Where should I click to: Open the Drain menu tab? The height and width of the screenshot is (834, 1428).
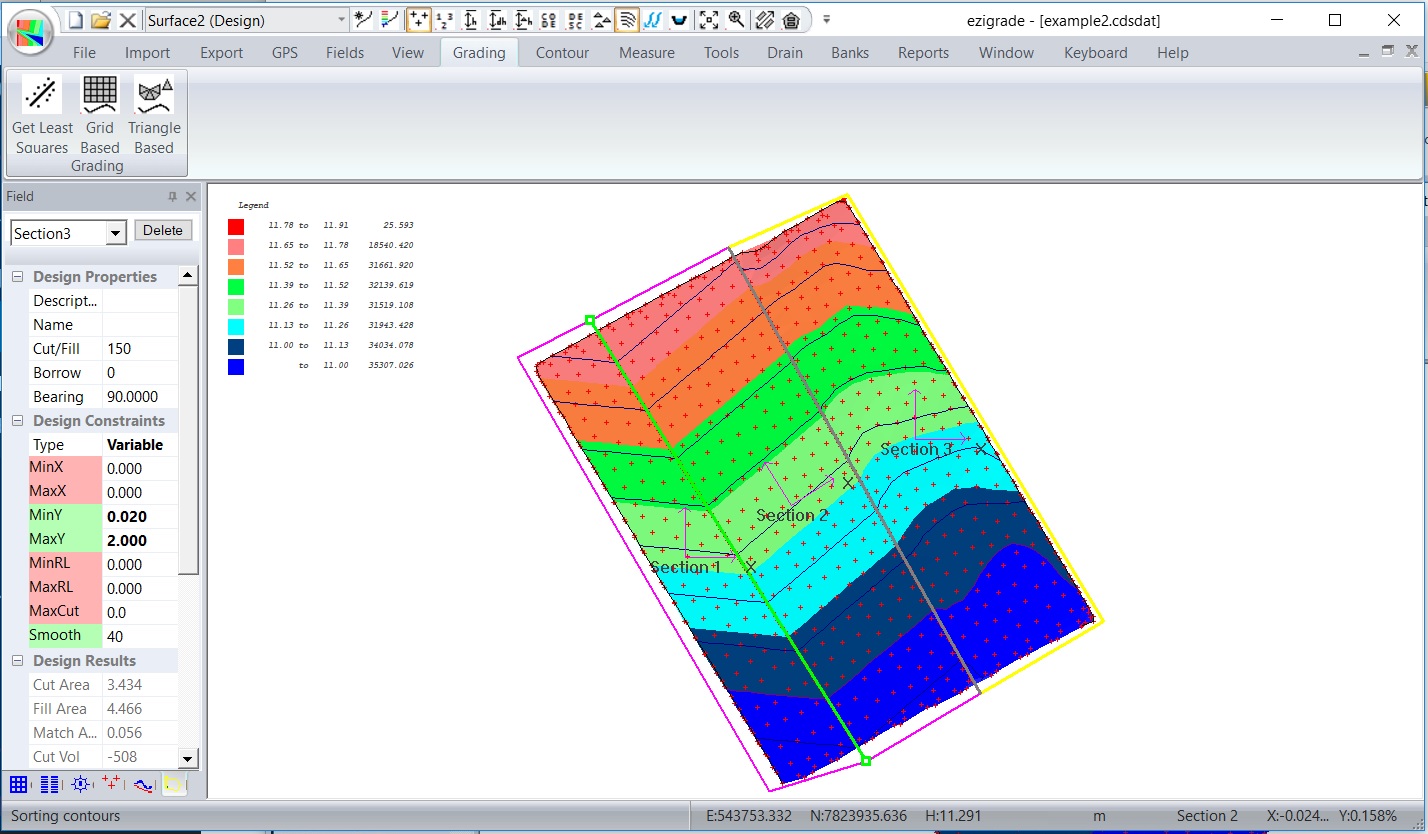click(784, 53)
